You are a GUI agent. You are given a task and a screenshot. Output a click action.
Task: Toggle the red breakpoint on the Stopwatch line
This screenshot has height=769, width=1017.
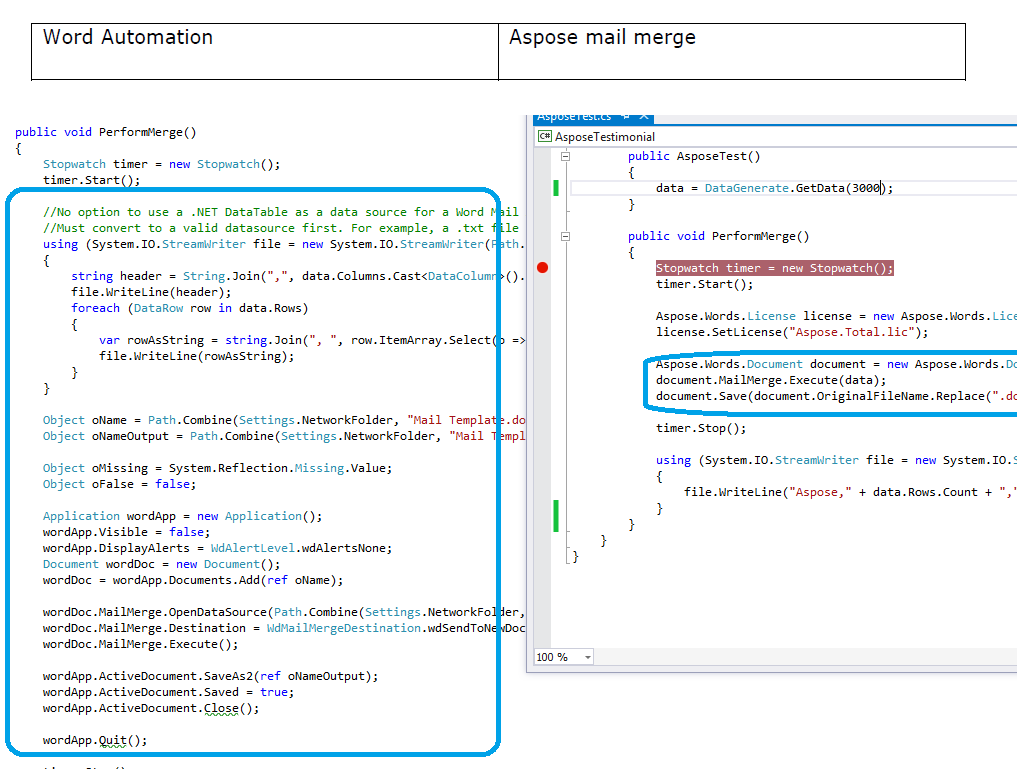pyautogui.click(x=543, y=268)
